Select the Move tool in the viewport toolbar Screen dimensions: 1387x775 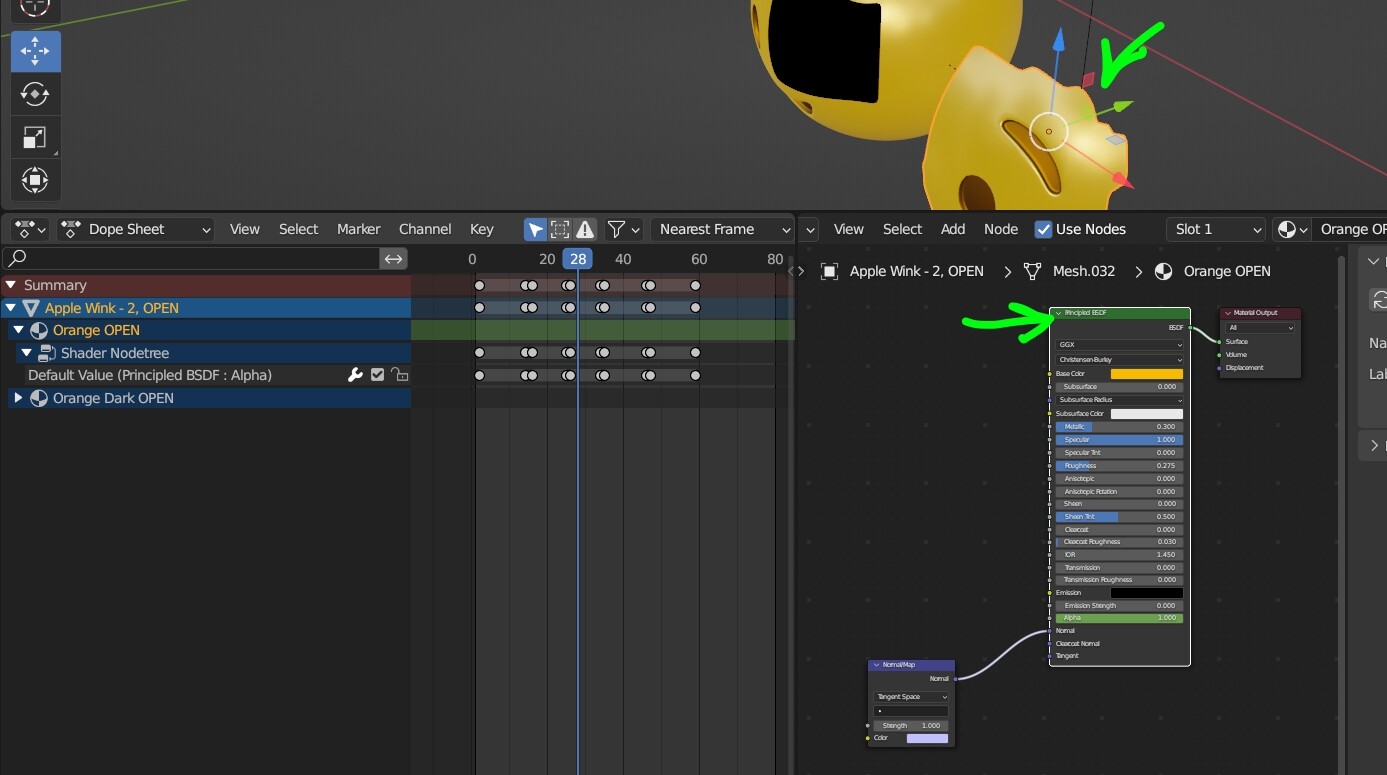35,51
